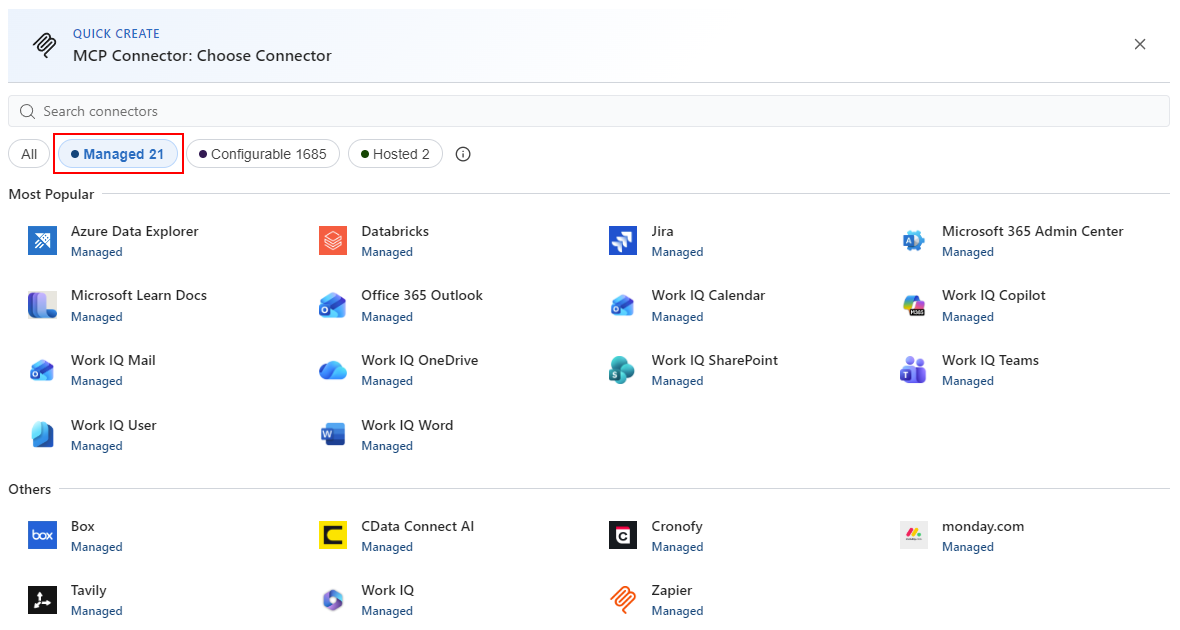Click the Microsoft 365 Admin Center icon
Viewport: 1180px width, 630px height.
[914, 241]
